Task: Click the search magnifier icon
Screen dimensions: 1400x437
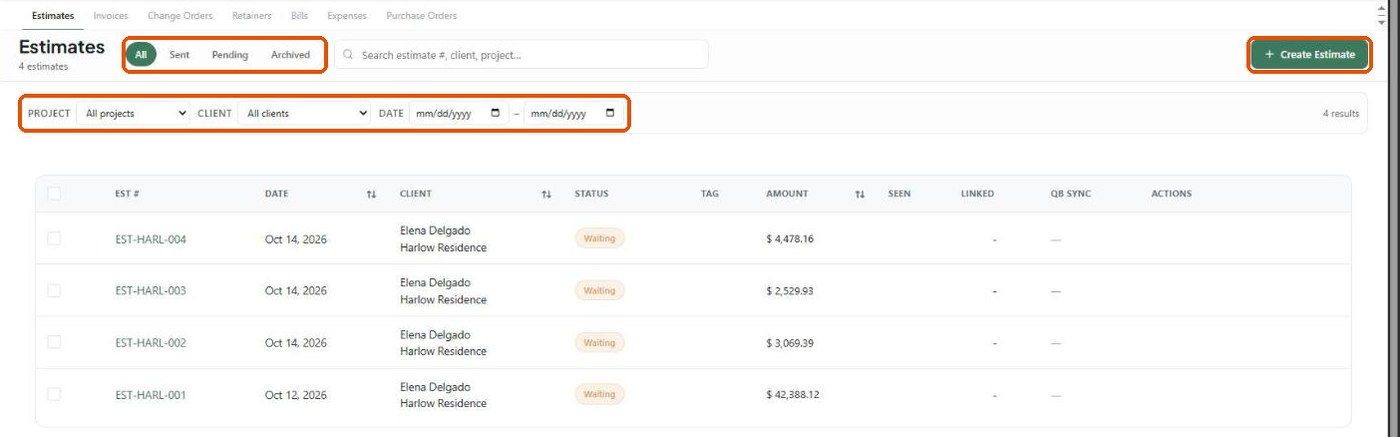Action: (348, 55)
